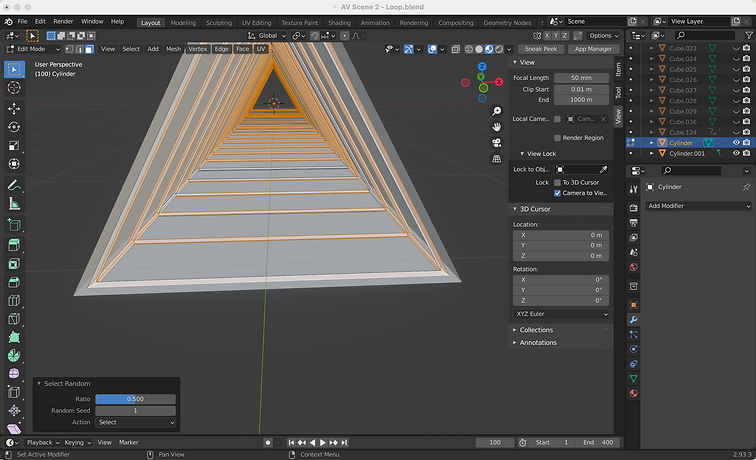Select the Add Cube tool
756x460 pixels.
point(14,225)
